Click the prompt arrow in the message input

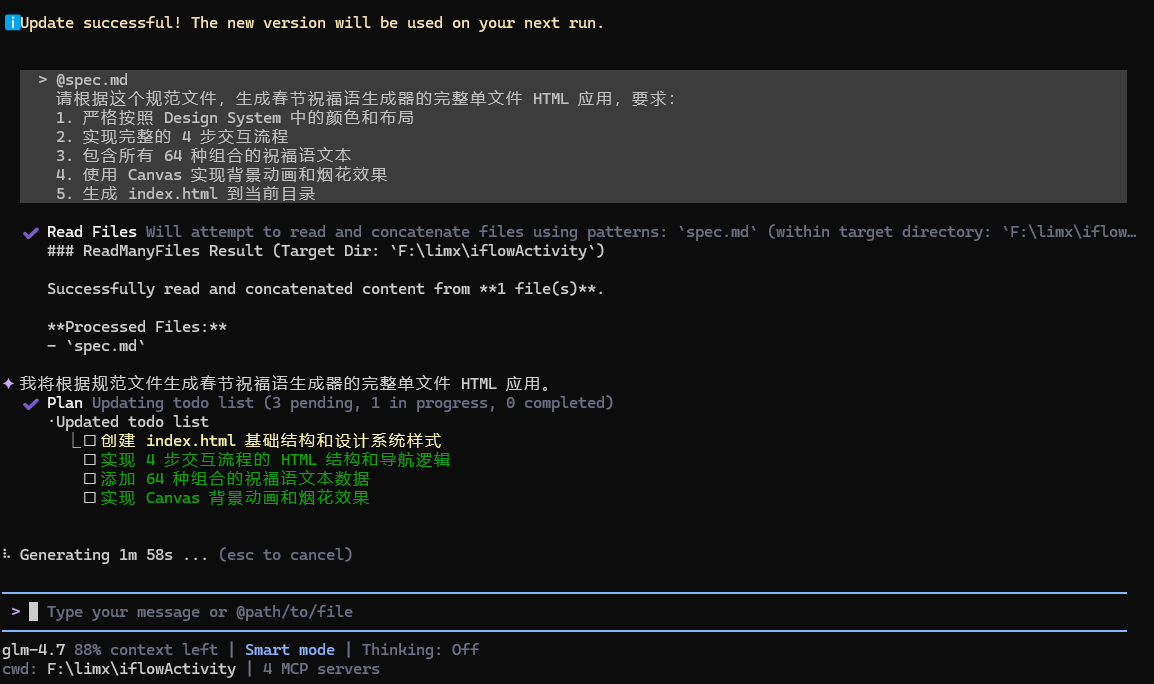pos(16,611)
